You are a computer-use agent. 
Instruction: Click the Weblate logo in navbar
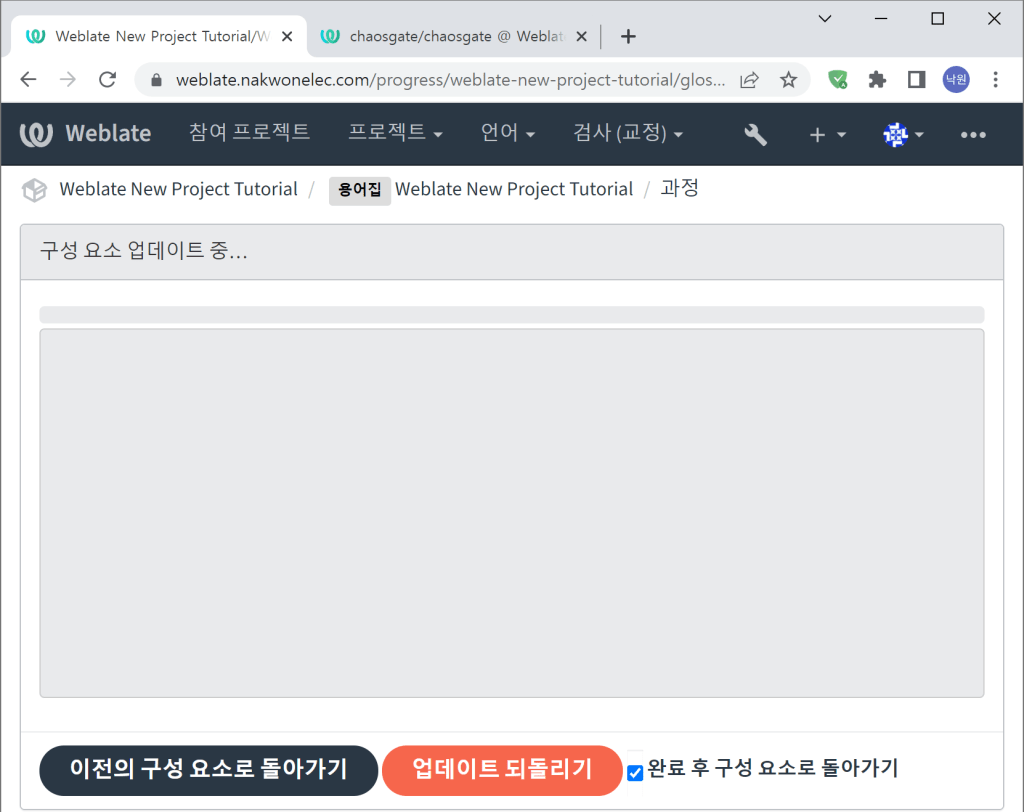86,134
